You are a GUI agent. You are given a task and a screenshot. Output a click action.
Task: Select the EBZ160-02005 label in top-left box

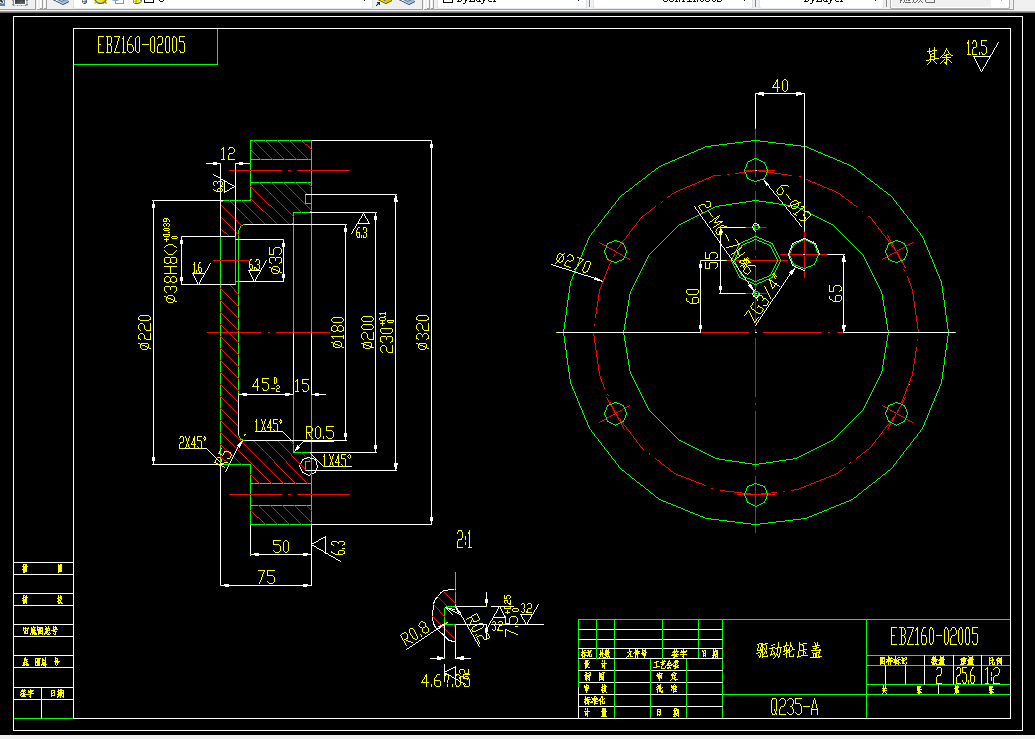(x=141, y=46)
